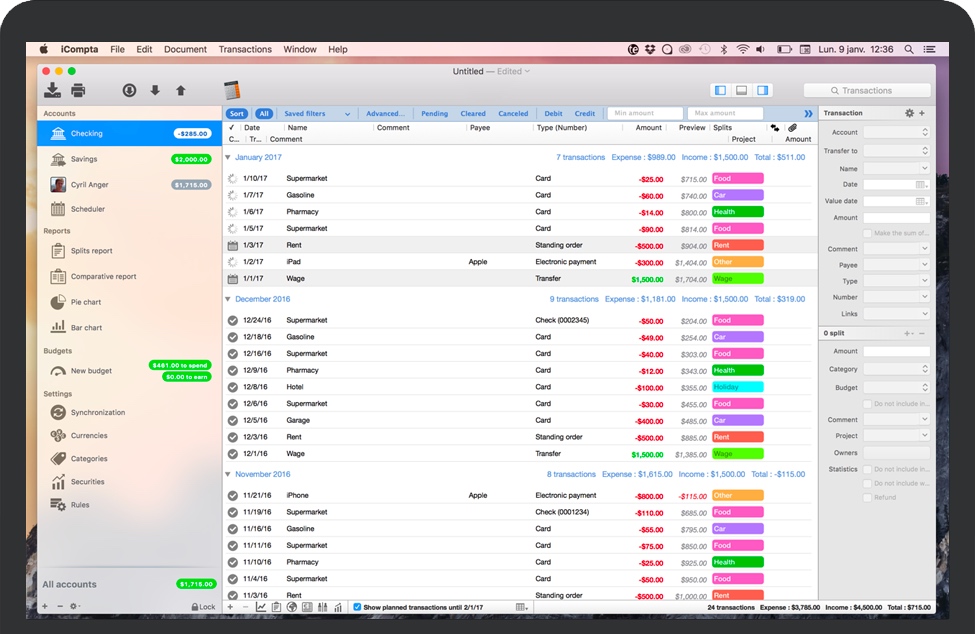The image size is (975, 634).
Task: Open the calculator from the toolbar
Action: tap(232, 90)
